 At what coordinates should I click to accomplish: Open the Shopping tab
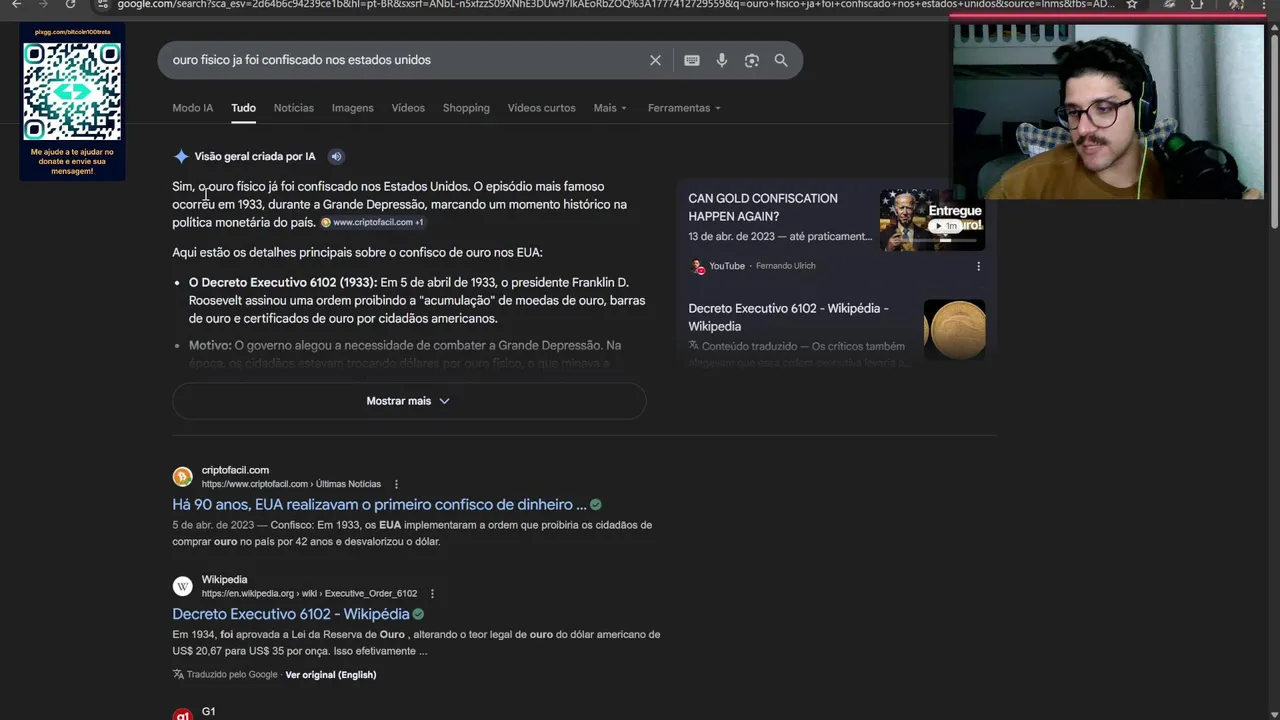point(466,108)
